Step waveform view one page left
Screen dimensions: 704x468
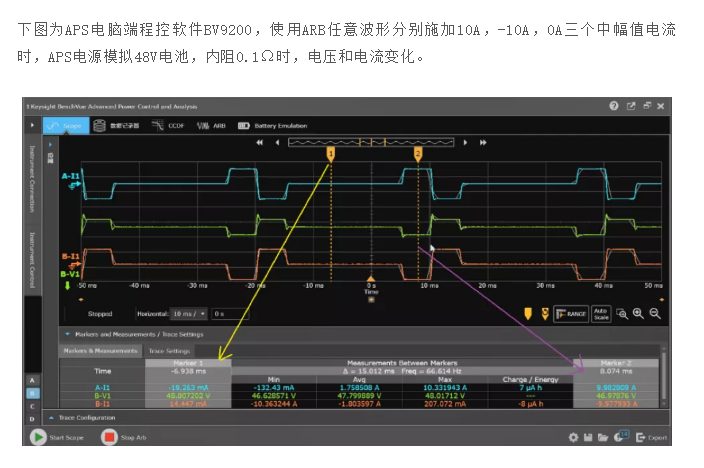pos(277,142)
